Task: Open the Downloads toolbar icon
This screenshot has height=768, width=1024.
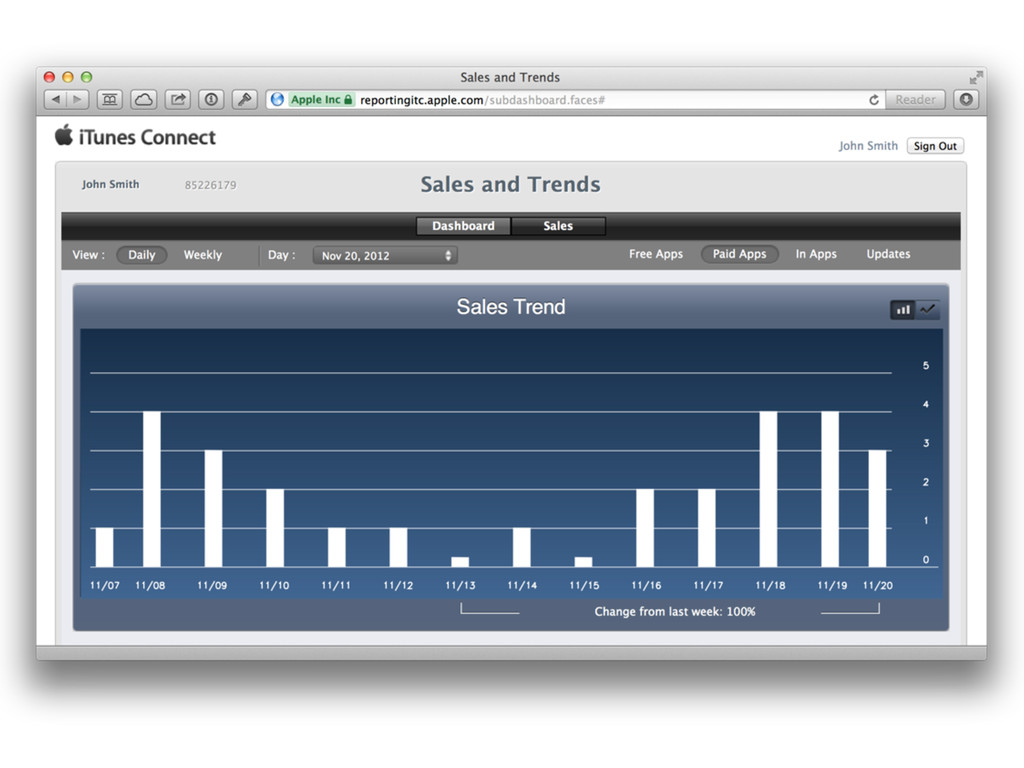Action: click(x=966, y=99)
